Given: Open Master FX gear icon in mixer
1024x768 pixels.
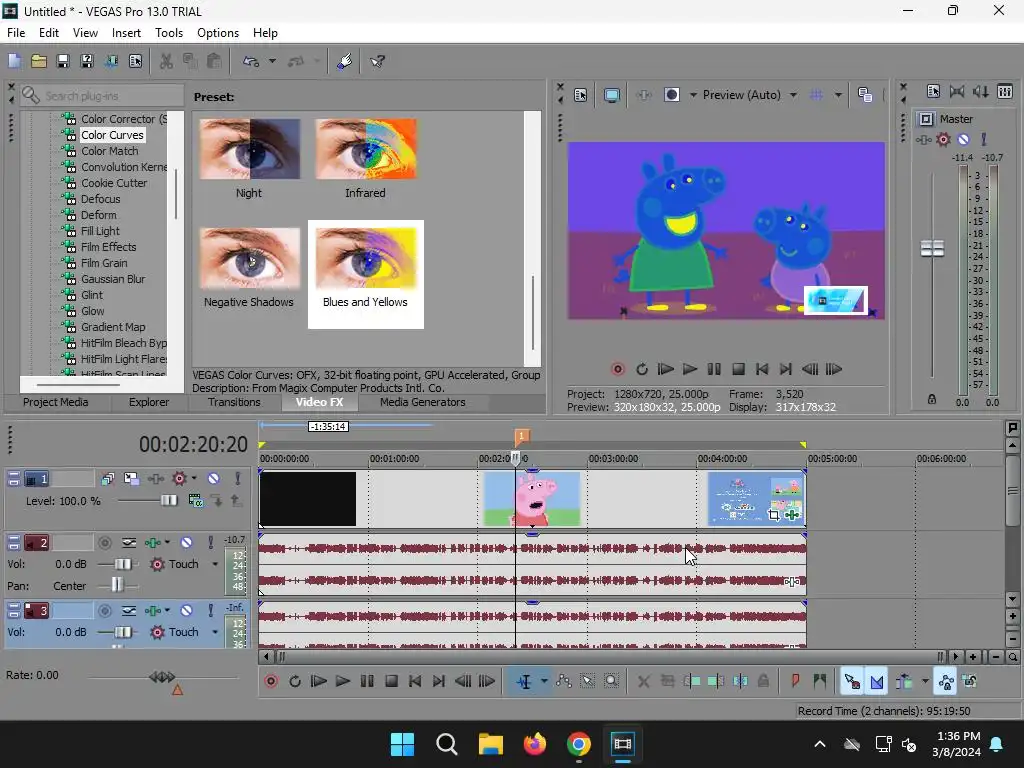Looking at the screenshot, I should pos(943,139).
